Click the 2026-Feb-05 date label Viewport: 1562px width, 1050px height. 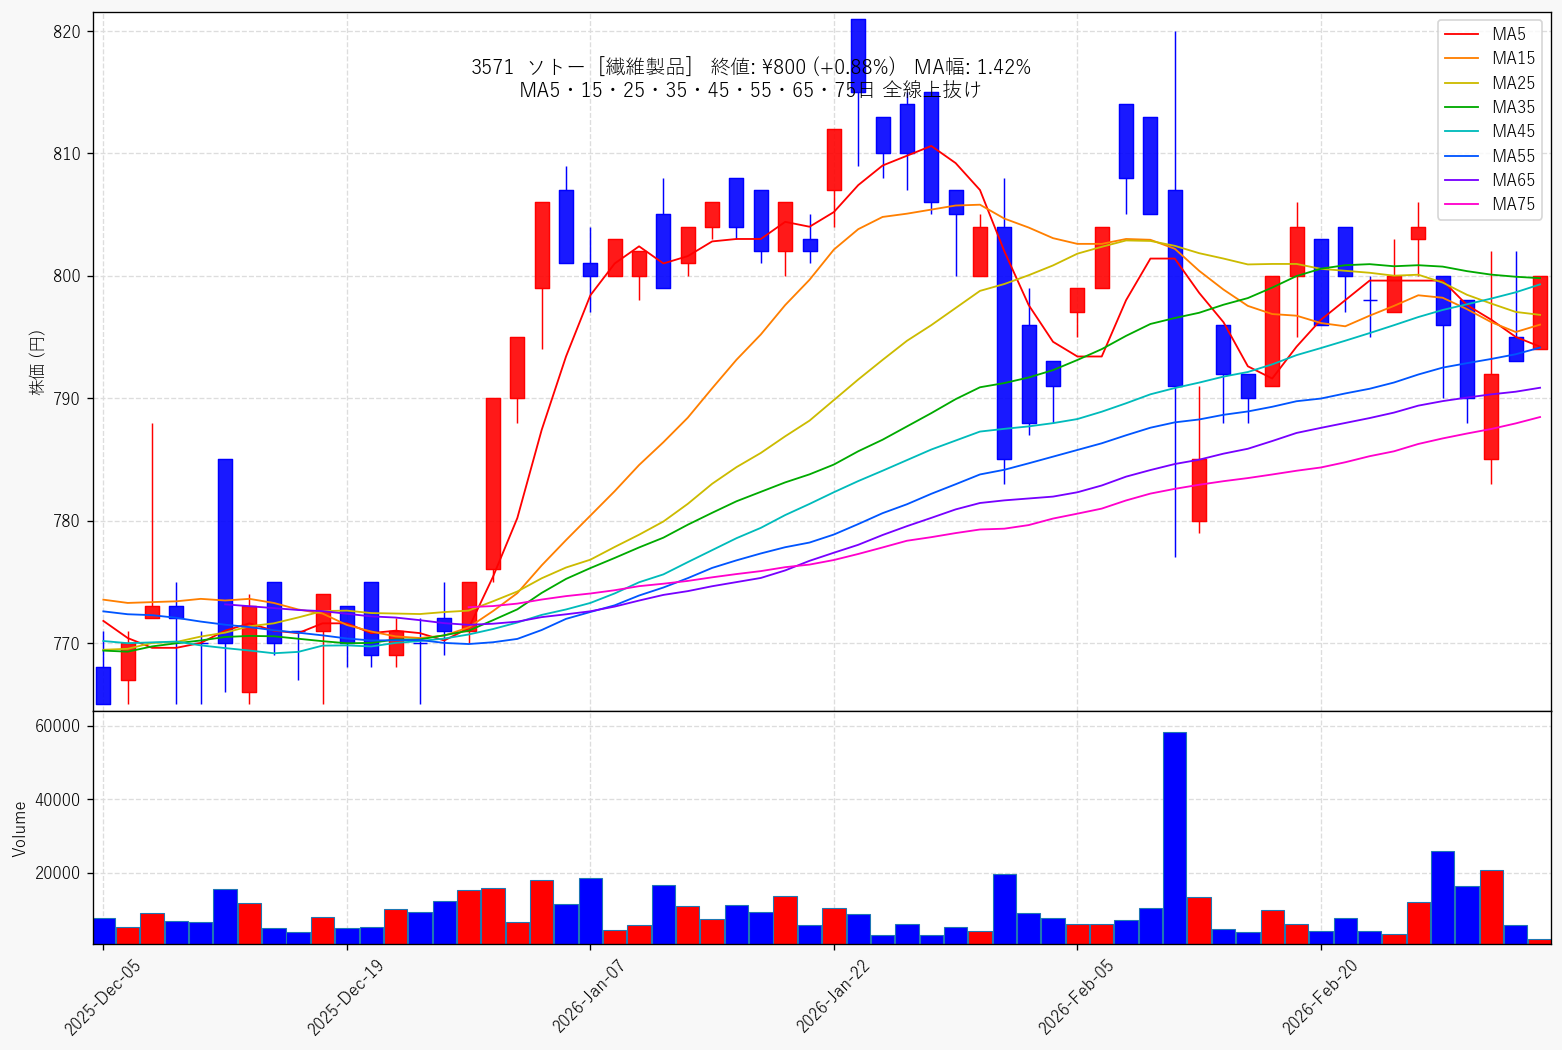click(x=1077, y=996)
